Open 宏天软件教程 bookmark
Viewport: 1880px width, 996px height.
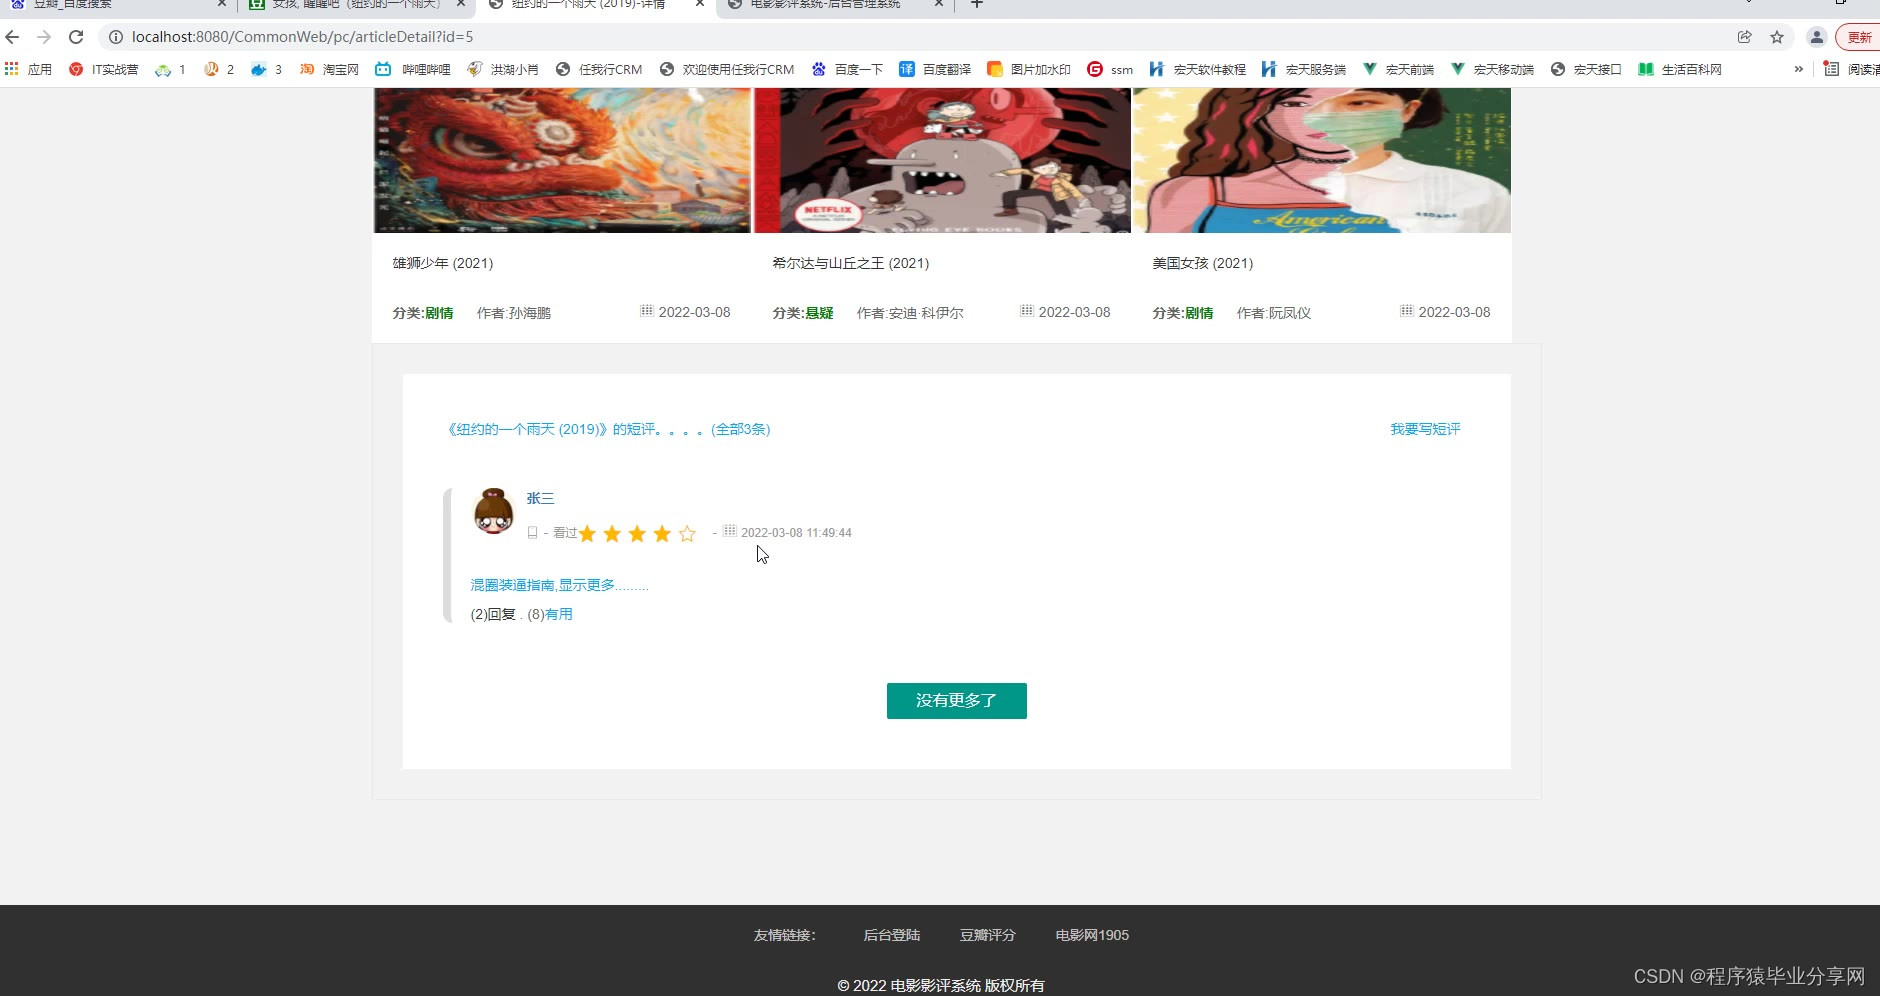(x=1197, y=69)
